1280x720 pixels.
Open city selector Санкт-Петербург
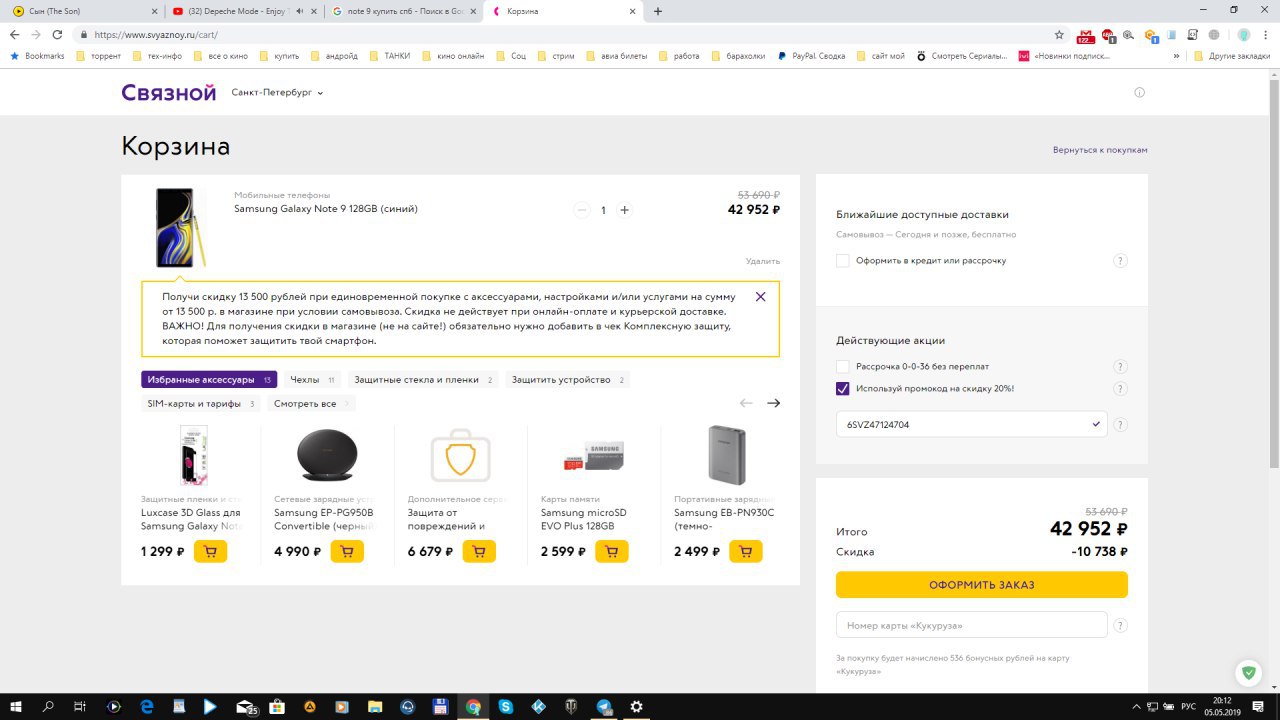(x=277, y=92)
